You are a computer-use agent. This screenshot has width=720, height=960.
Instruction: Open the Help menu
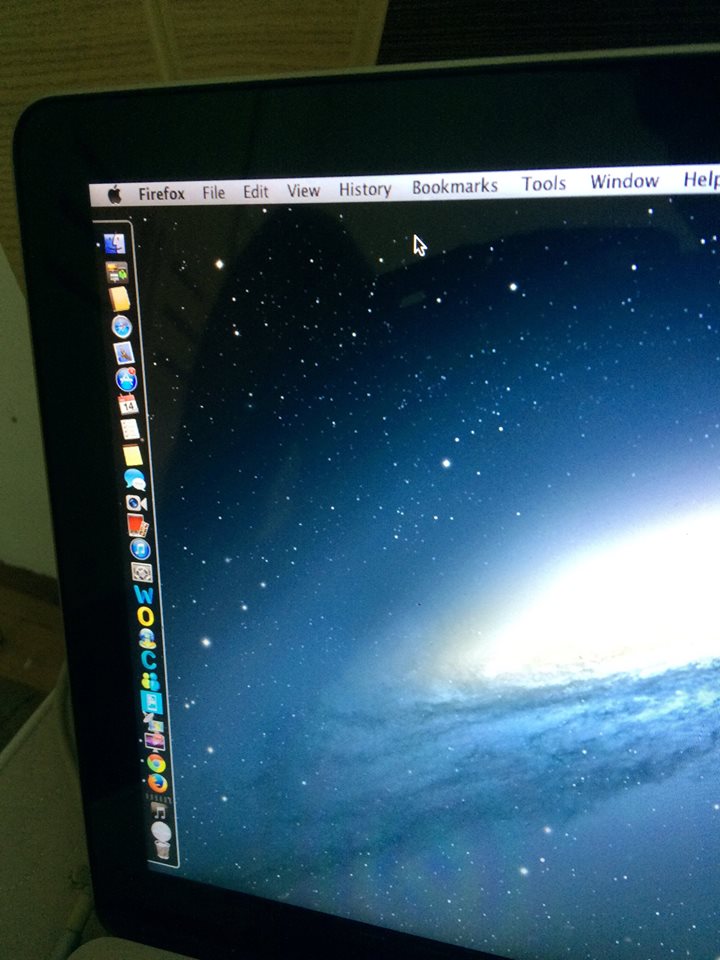[702, 179]
